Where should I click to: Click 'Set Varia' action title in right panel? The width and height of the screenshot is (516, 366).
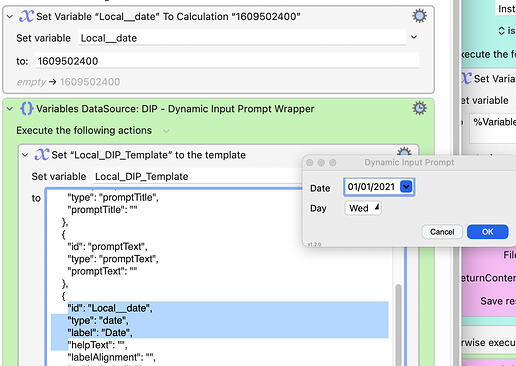click(x=494, y=79)
